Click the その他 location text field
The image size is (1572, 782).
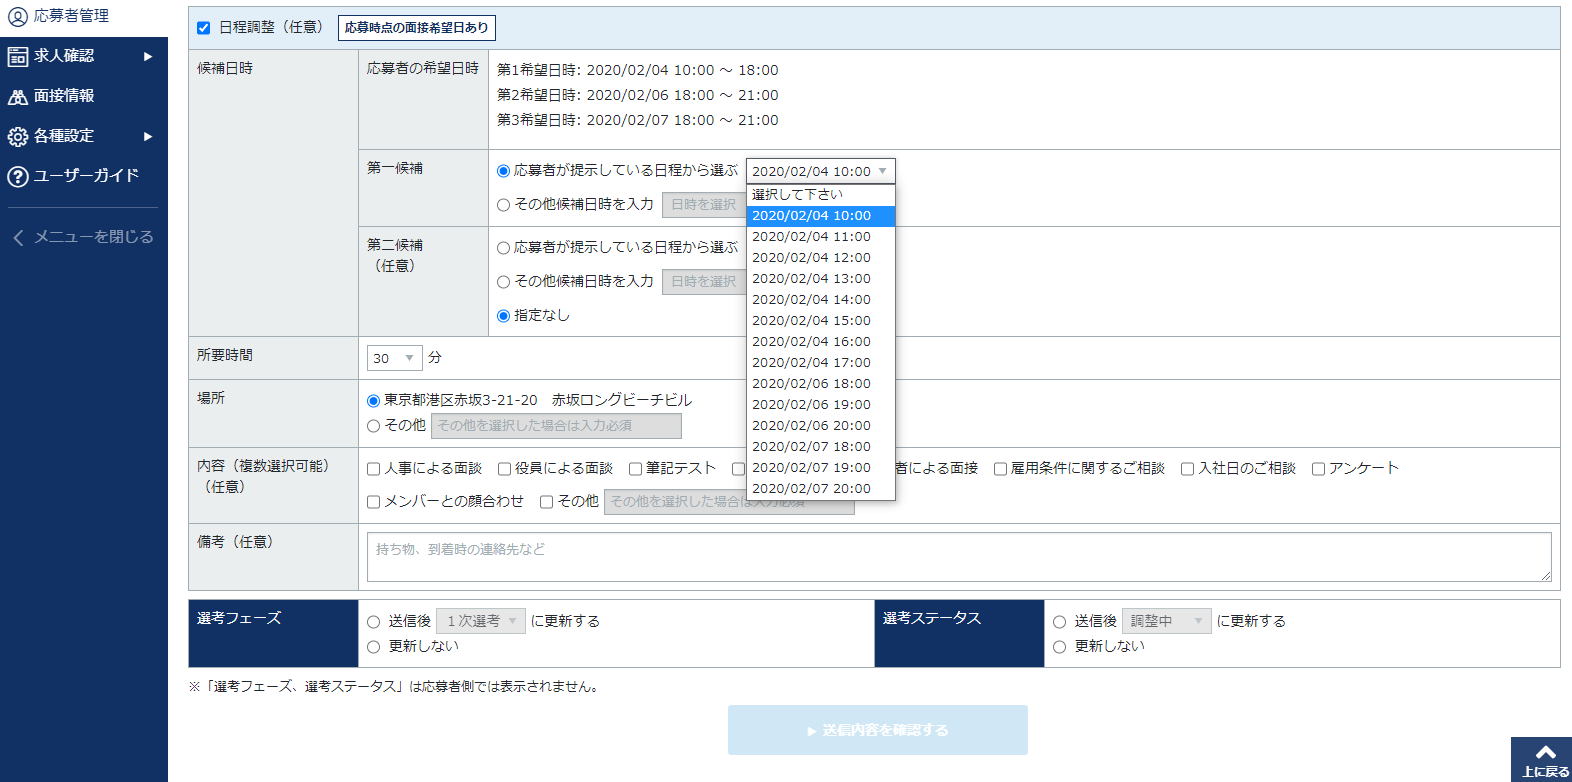click(x=556, y=426)
